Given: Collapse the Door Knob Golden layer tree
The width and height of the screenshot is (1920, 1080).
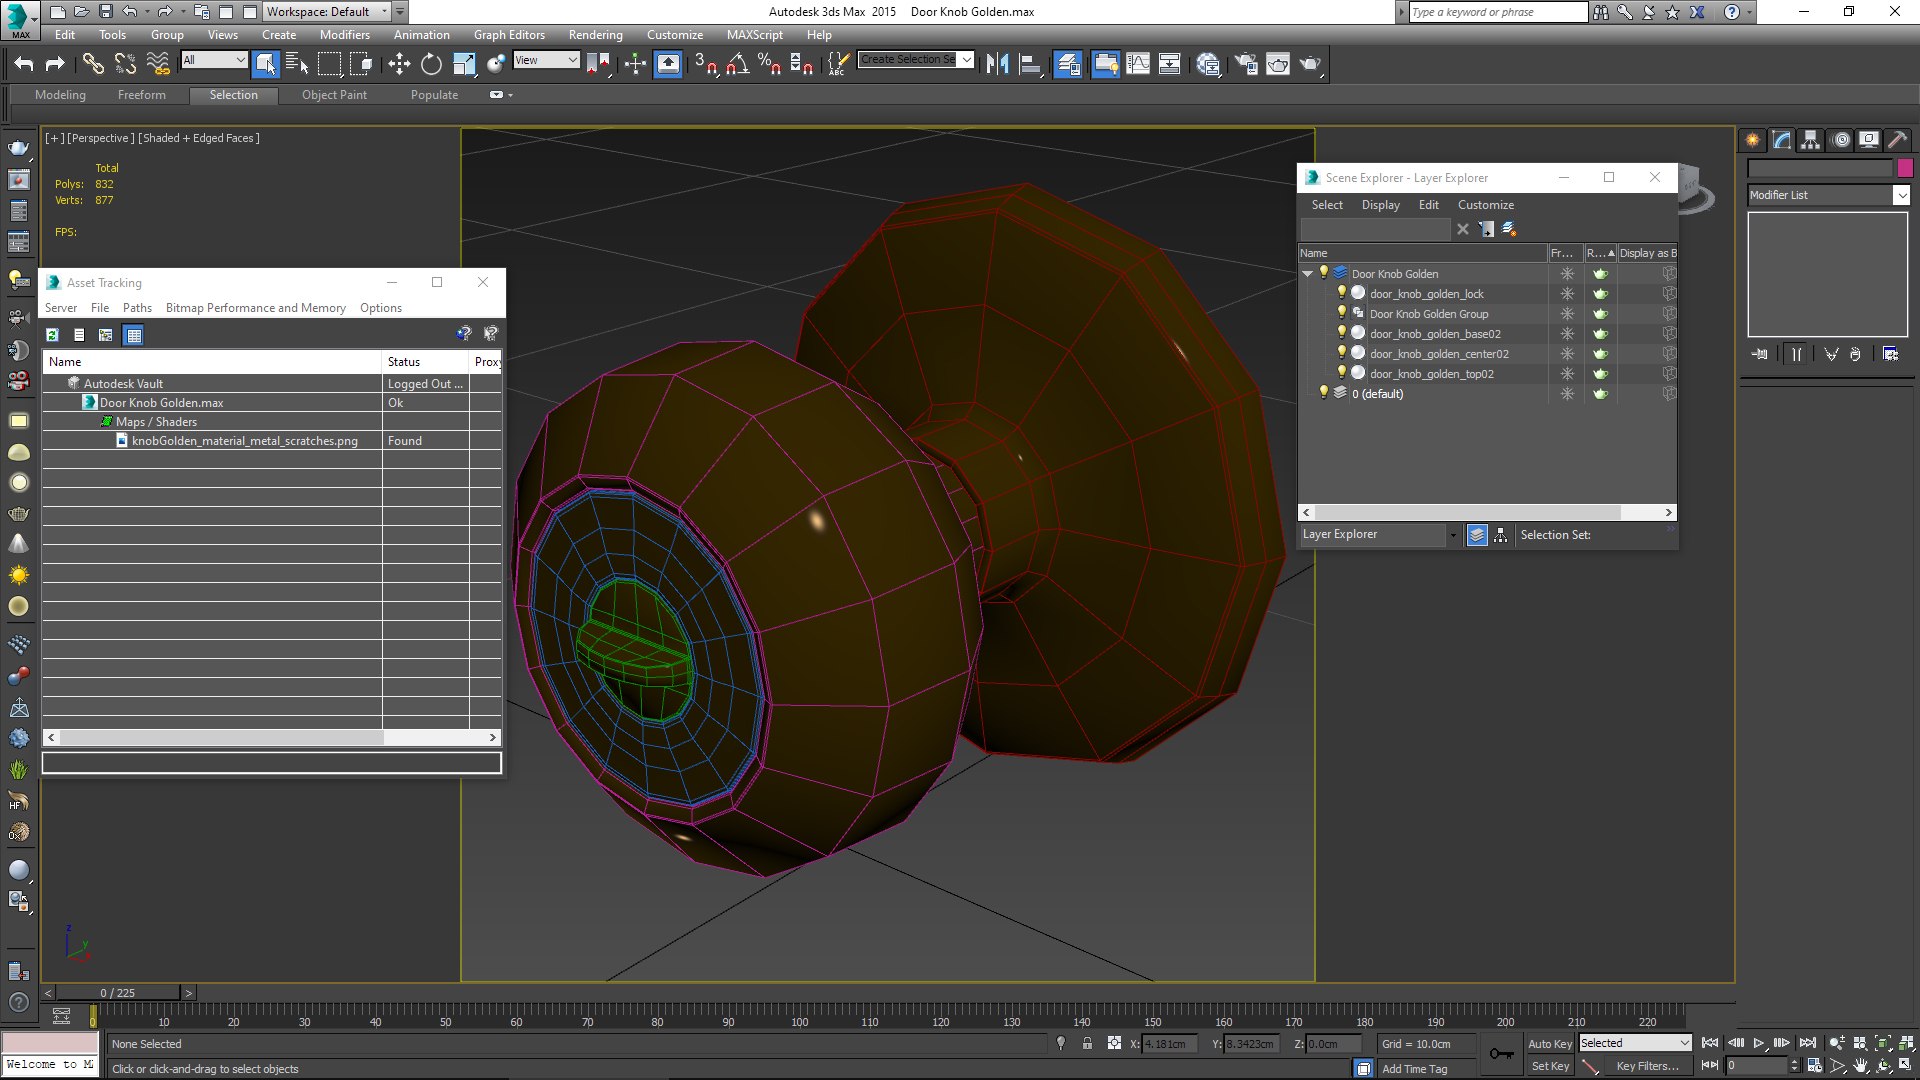Looking at the screenshot, I should coord(1308,273).
